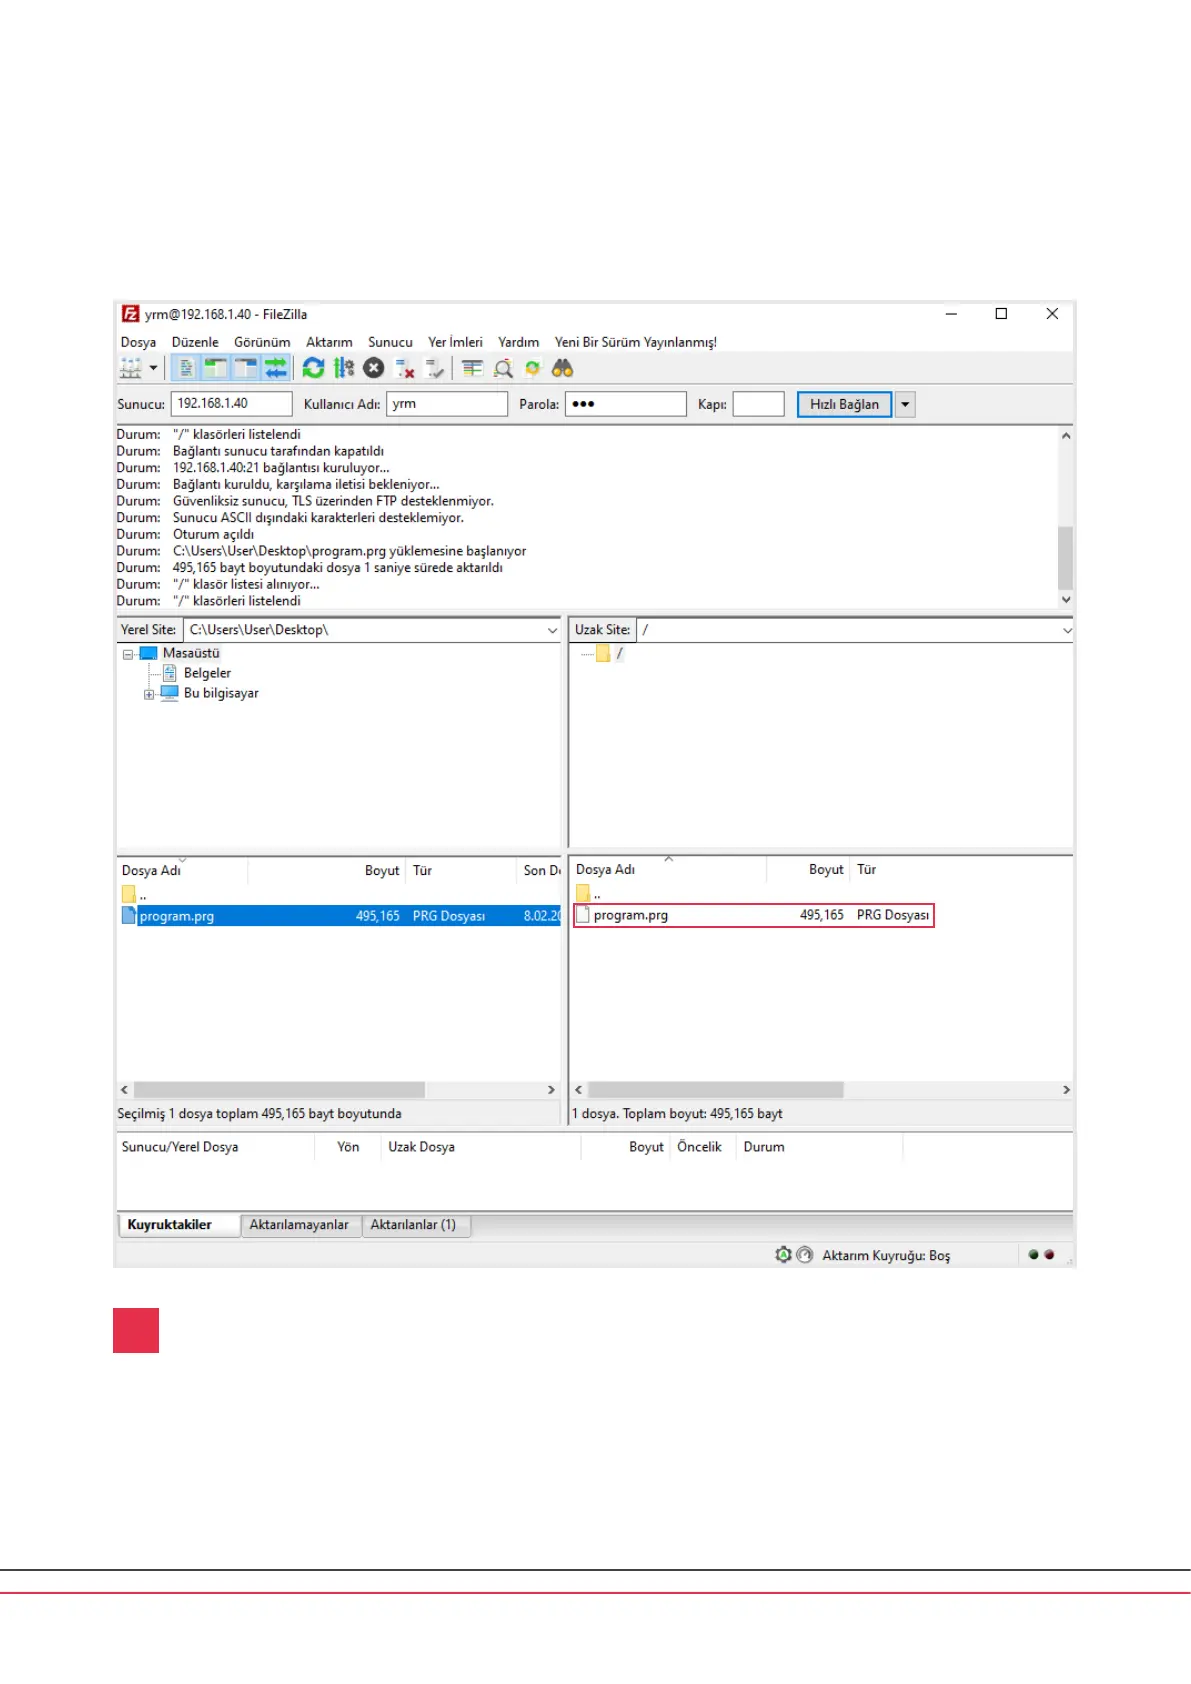1191x1684 pixels.
Task: Open the Yer İmleri menu
Action: coord(455,342)
